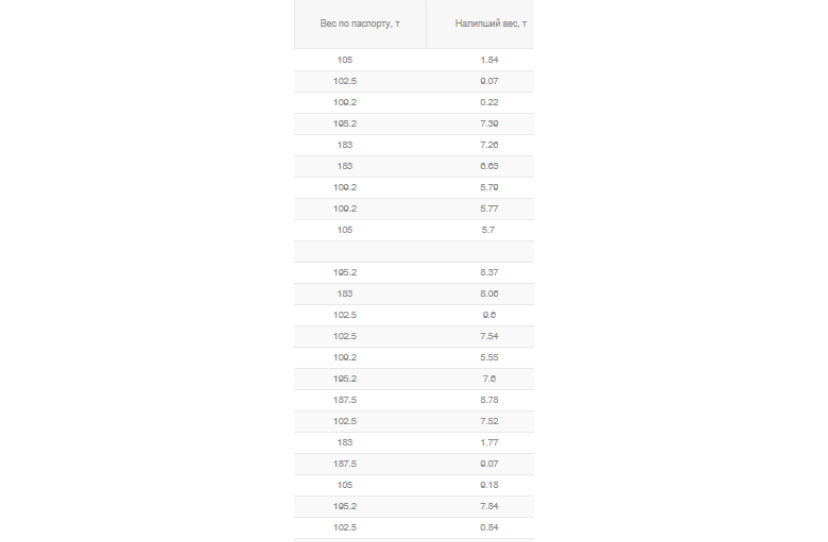Image resolution: width=828 pixels, height=542 pixels.
Task: Click the cell showing 5.7
Action: tap(489, 230)
